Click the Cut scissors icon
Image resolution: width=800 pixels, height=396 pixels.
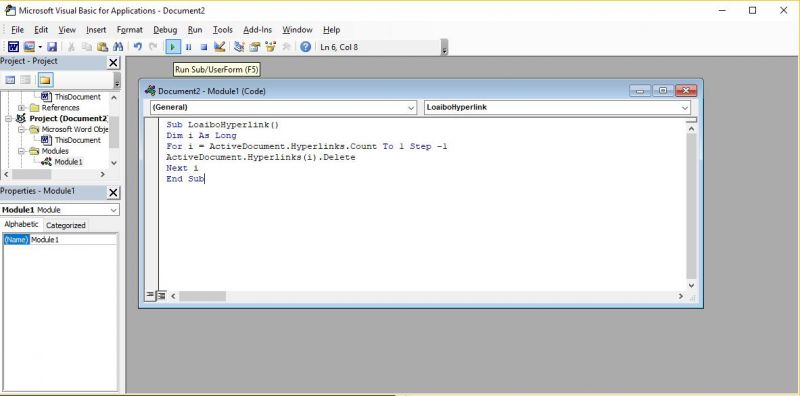pos(71,47)
